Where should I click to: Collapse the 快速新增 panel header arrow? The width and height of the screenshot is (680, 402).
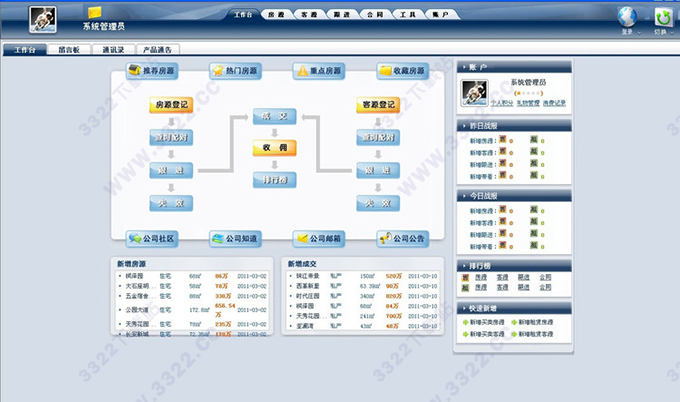pyautogui.click(x=464, y=308)
